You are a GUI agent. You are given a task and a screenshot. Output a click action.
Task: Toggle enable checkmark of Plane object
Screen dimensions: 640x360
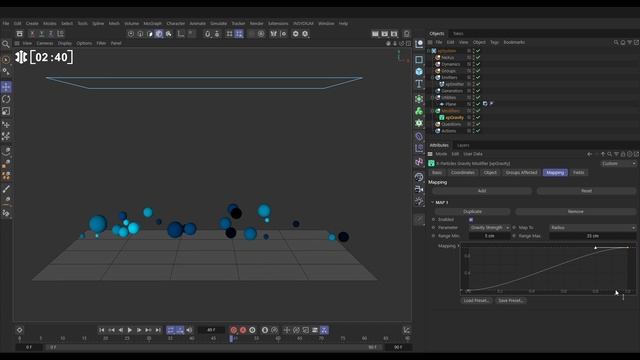478,104
